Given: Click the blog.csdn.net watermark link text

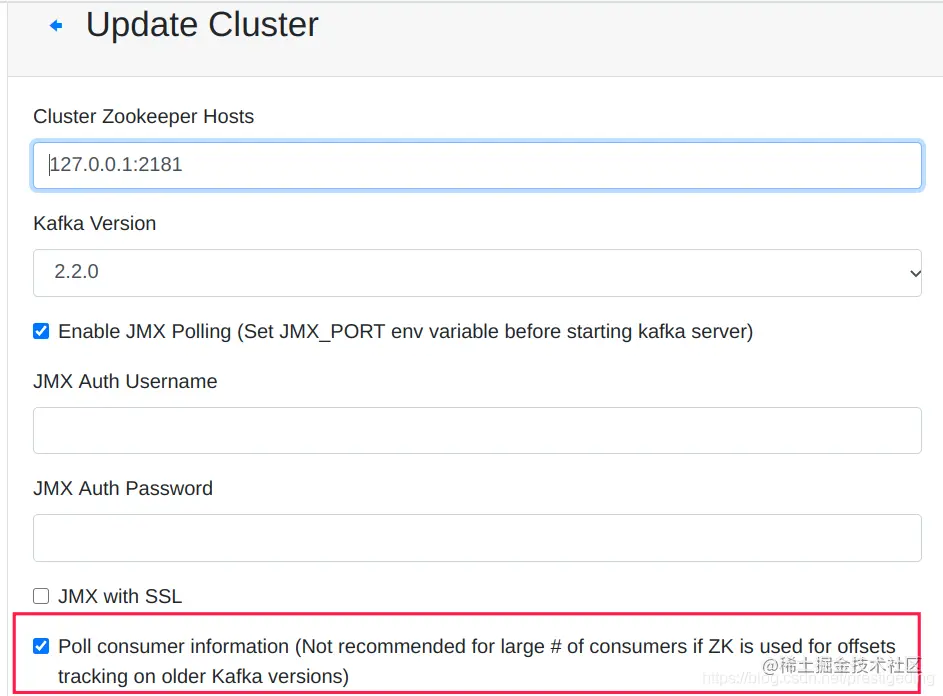Looking at the screenshot, I should [x=818, y=679].
